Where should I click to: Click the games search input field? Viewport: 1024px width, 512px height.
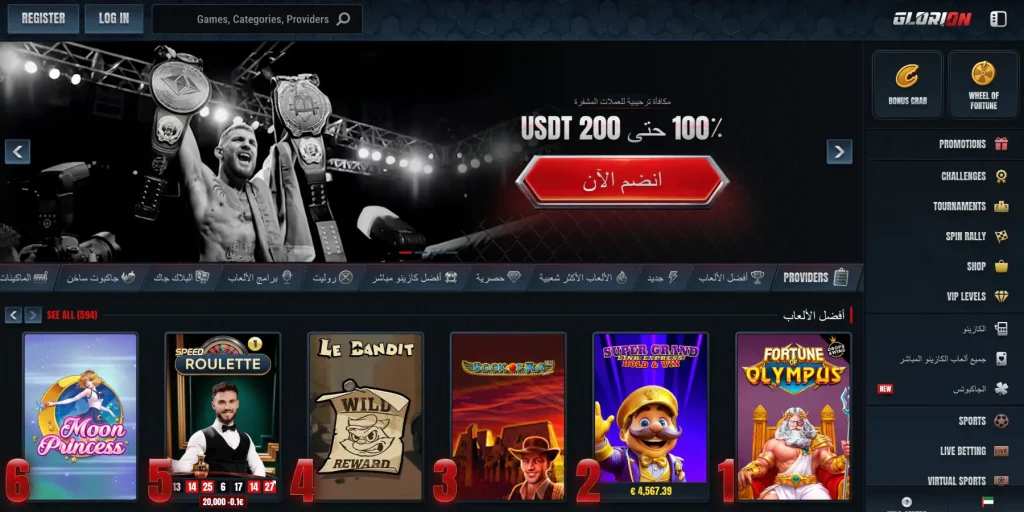point(257,19)
